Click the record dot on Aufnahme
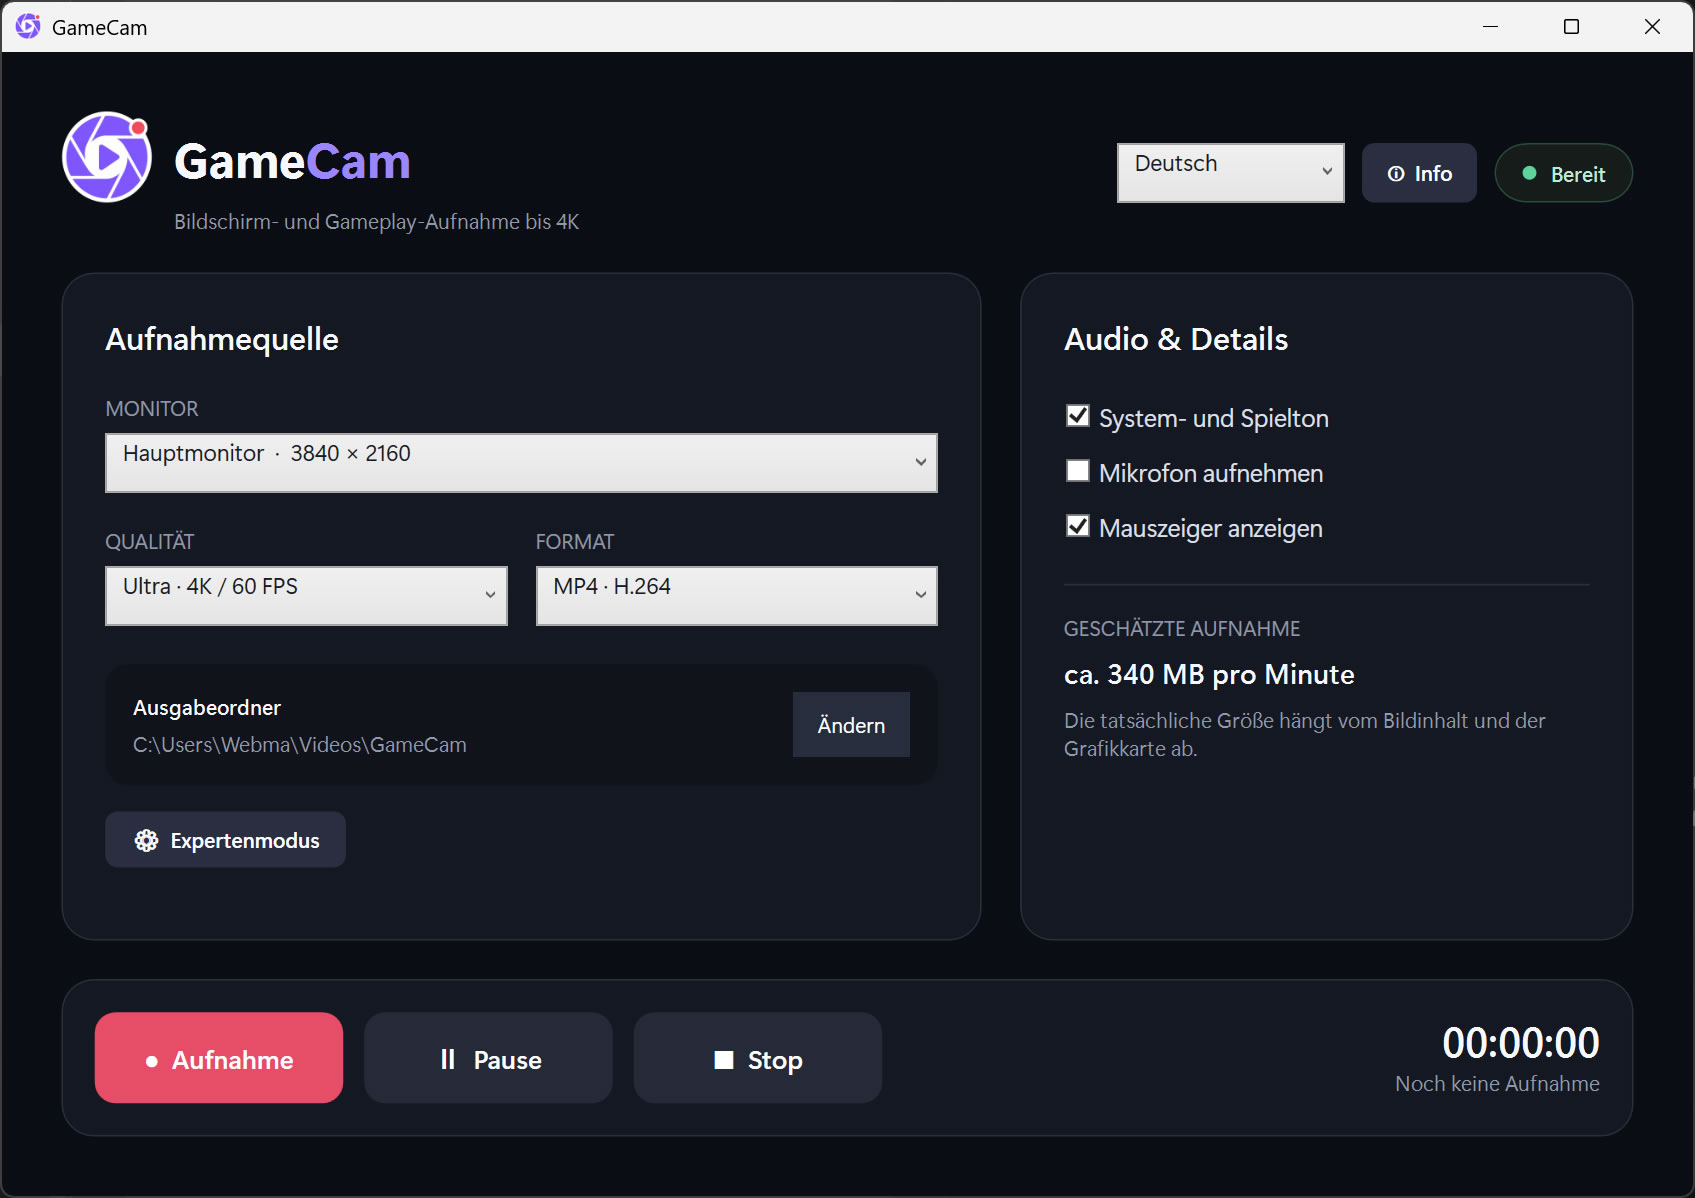1695x1198 pixels. (152, 1061)
